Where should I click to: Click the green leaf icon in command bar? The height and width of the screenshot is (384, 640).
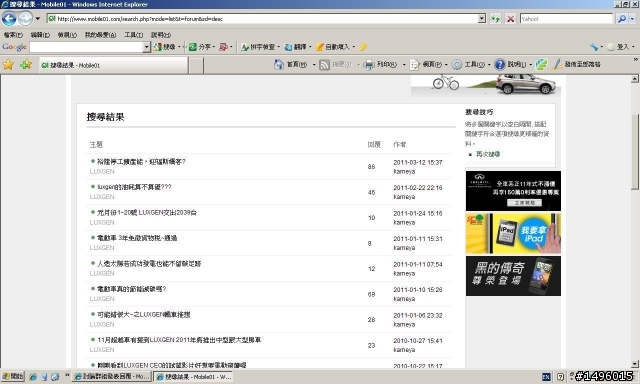[541, 64]
